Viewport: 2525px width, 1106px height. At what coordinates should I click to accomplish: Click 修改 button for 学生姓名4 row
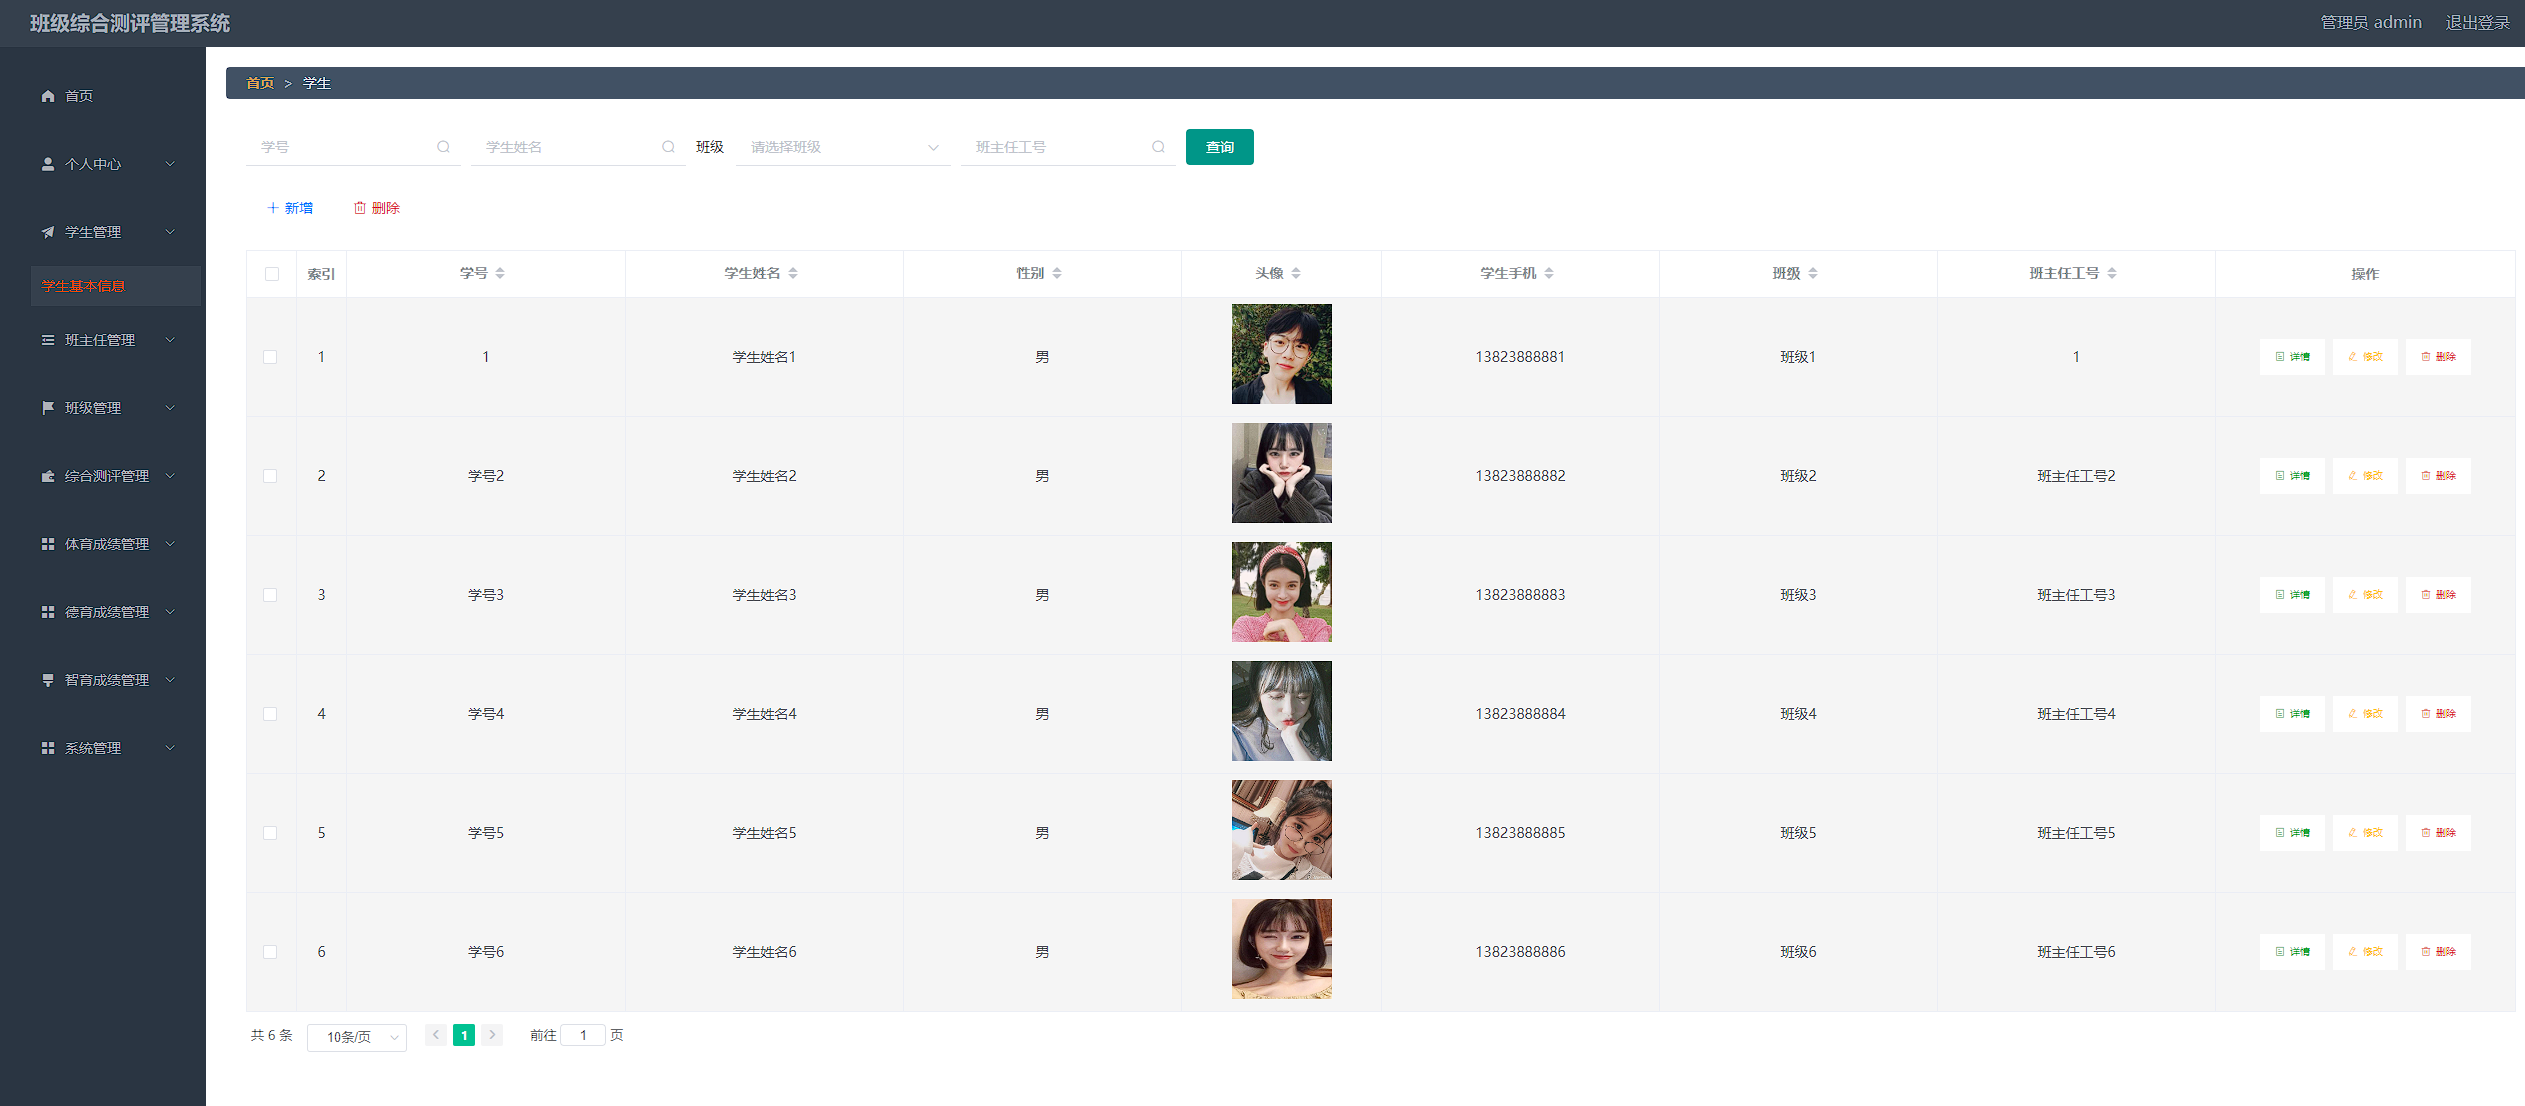(2365, 714)
